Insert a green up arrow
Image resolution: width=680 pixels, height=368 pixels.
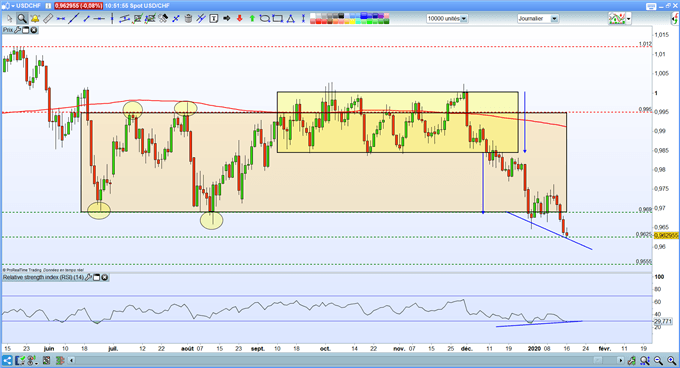252,19
